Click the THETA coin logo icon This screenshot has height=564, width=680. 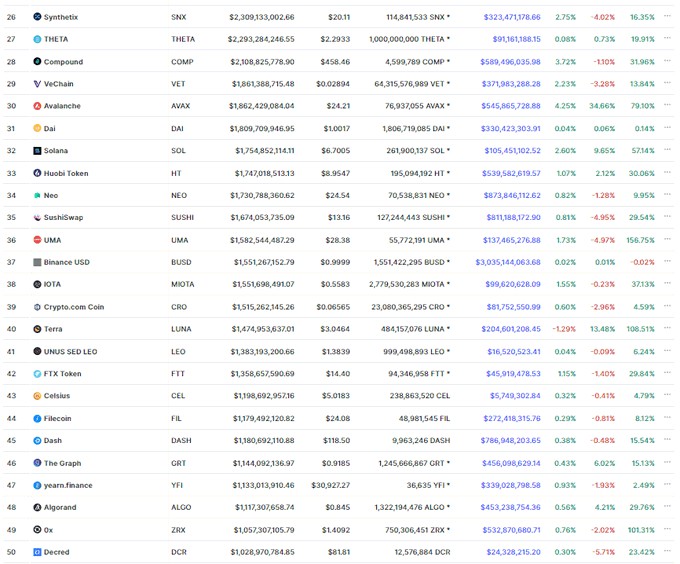[37, 39]
